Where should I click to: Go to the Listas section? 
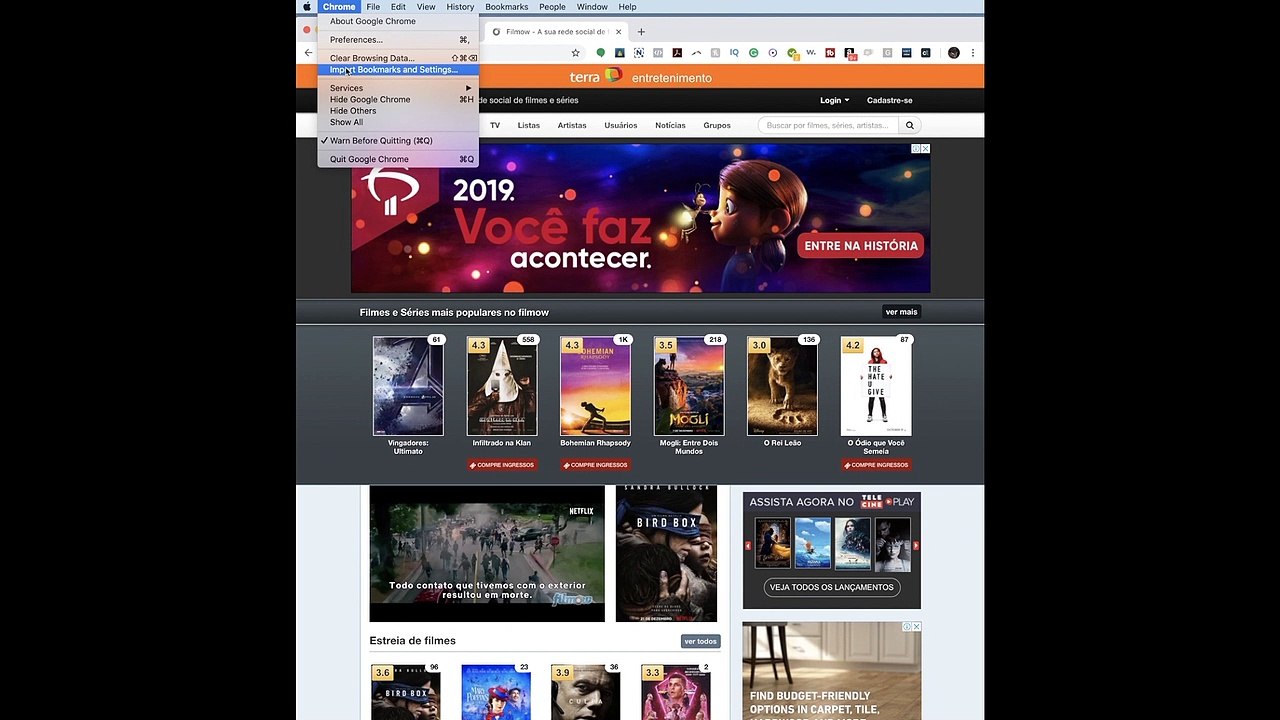tap(529, 126)
